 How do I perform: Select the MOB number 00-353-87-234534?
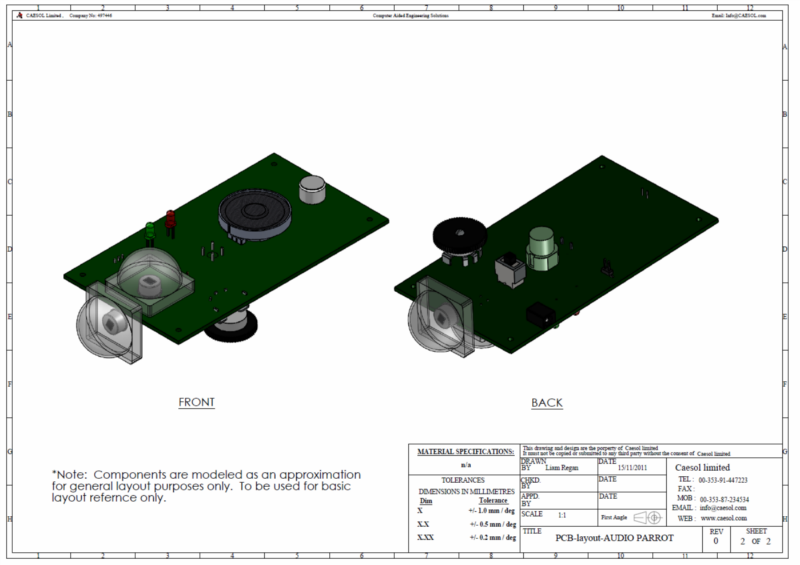(x=724, y=500)
